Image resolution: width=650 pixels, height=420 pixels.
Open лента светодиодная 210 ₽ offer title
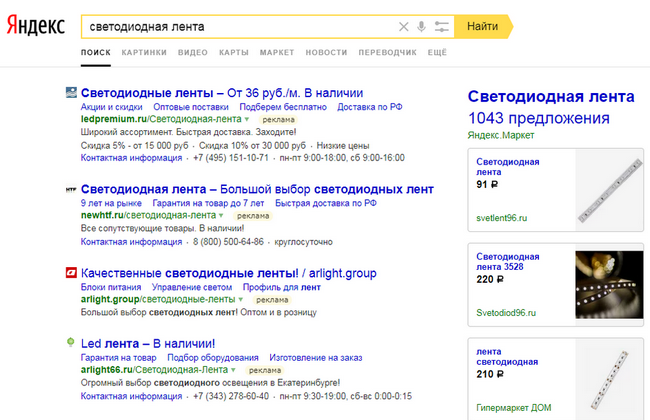click(x=507, y=357)
